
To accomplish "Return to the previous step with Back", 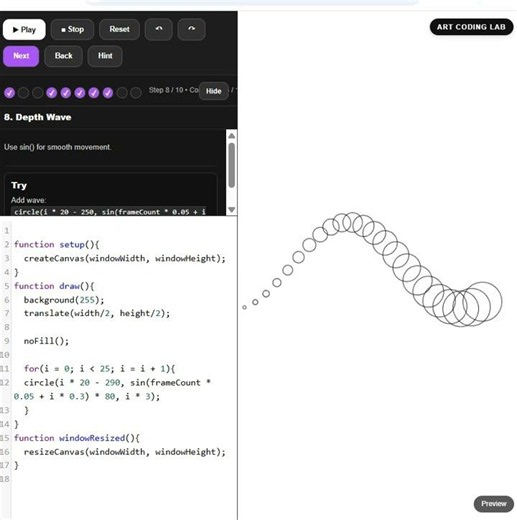I will point(63,56).
